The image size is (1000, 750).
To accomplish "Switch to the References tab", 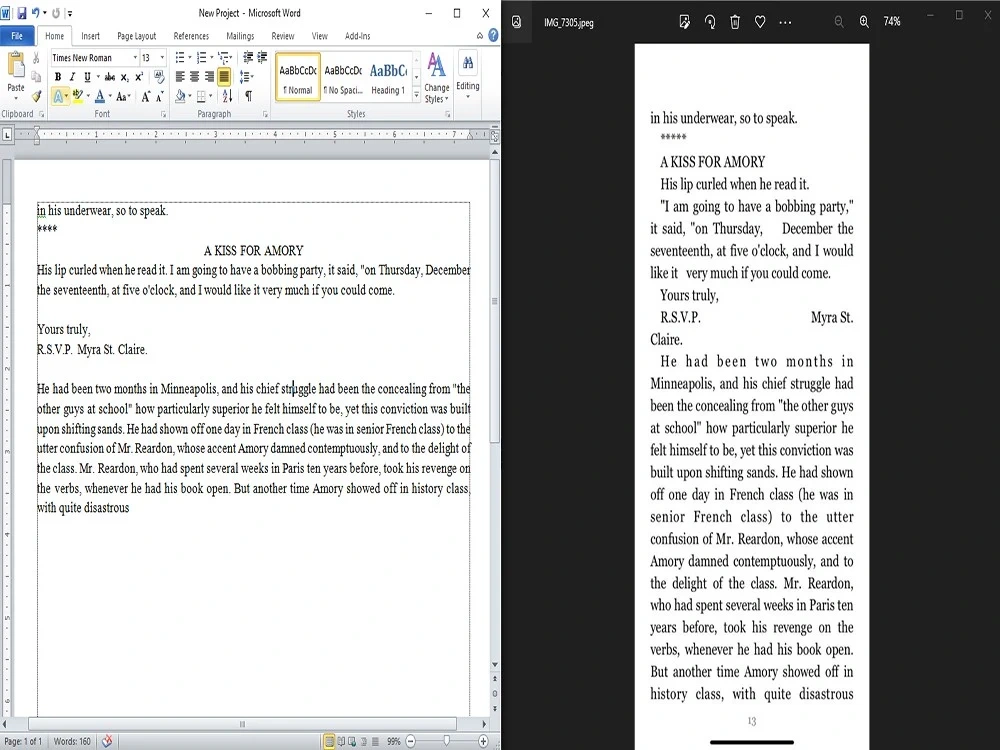I will [x=191, y=36].
